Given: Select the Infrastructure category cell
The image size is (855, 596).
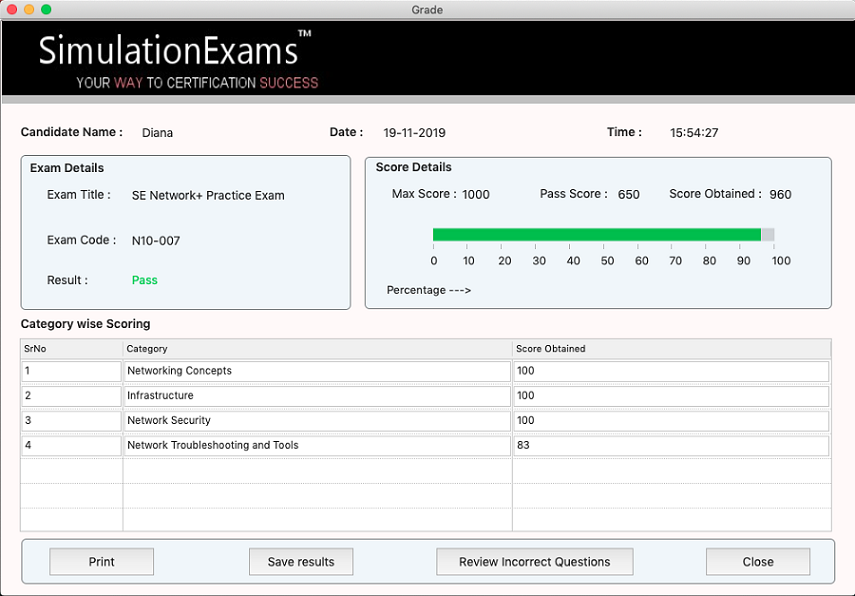Looking at the screenshot, I should (x=317, y=396).
